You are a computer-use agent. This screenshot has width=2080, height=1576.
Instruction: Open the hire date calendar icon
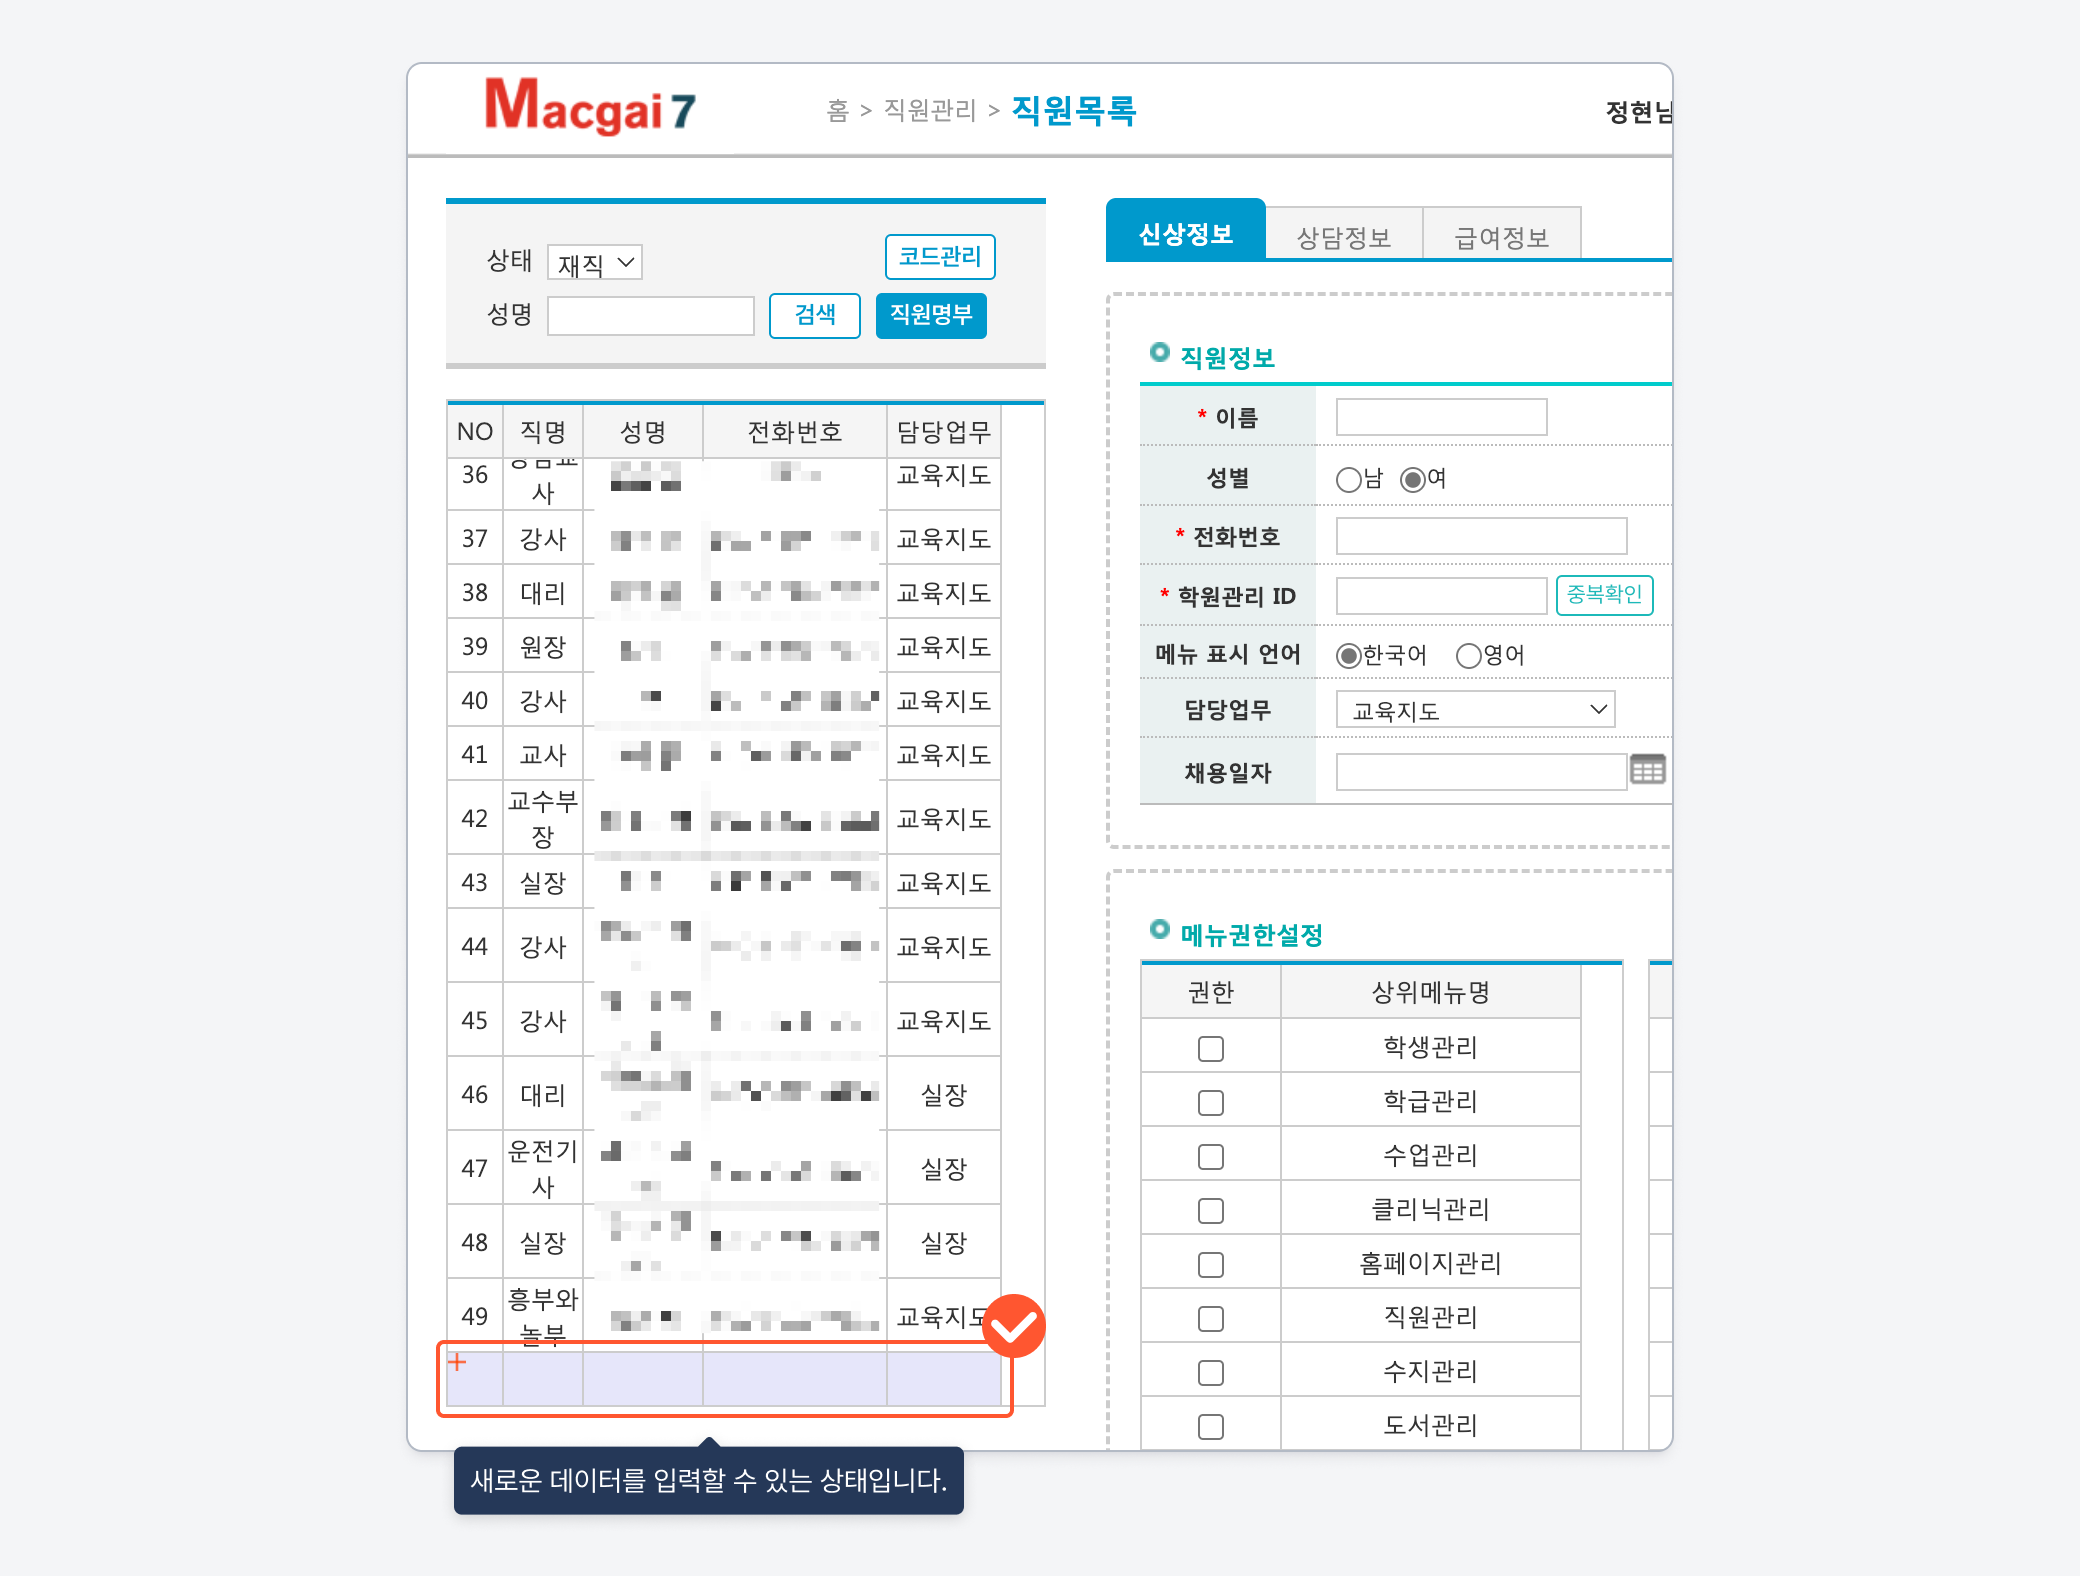tap(1647, 770)
